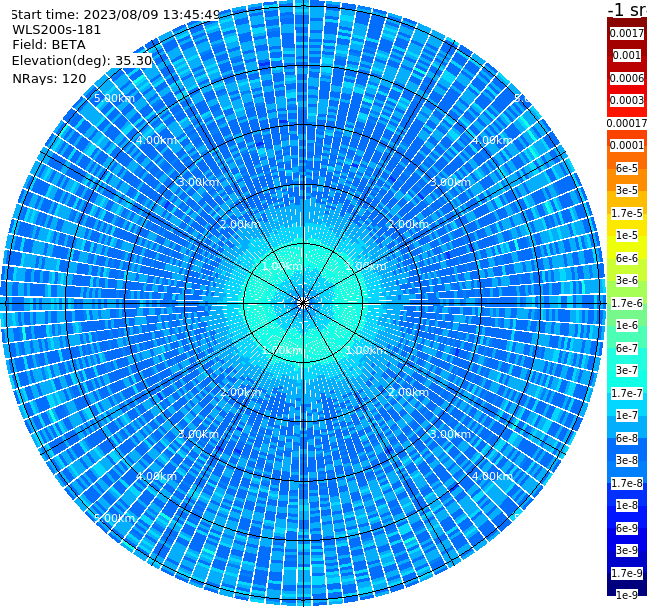
Task: Select the 'Elevation(deg): 35.30' text
Action: click(82, 61)
